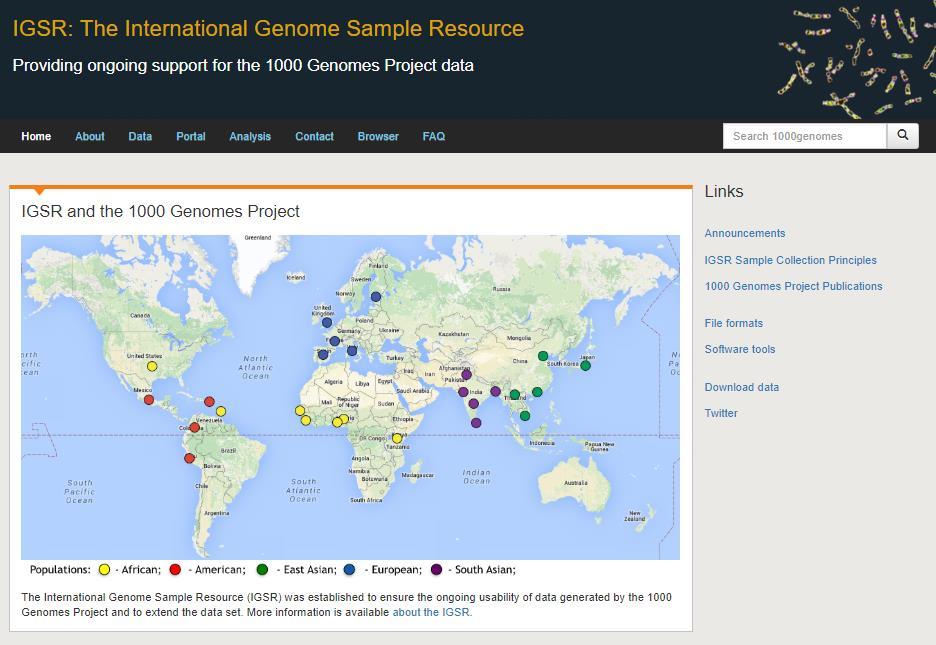Click the green marker on China's southern coast
Screen dimensions: 936x645
[537, 392]
